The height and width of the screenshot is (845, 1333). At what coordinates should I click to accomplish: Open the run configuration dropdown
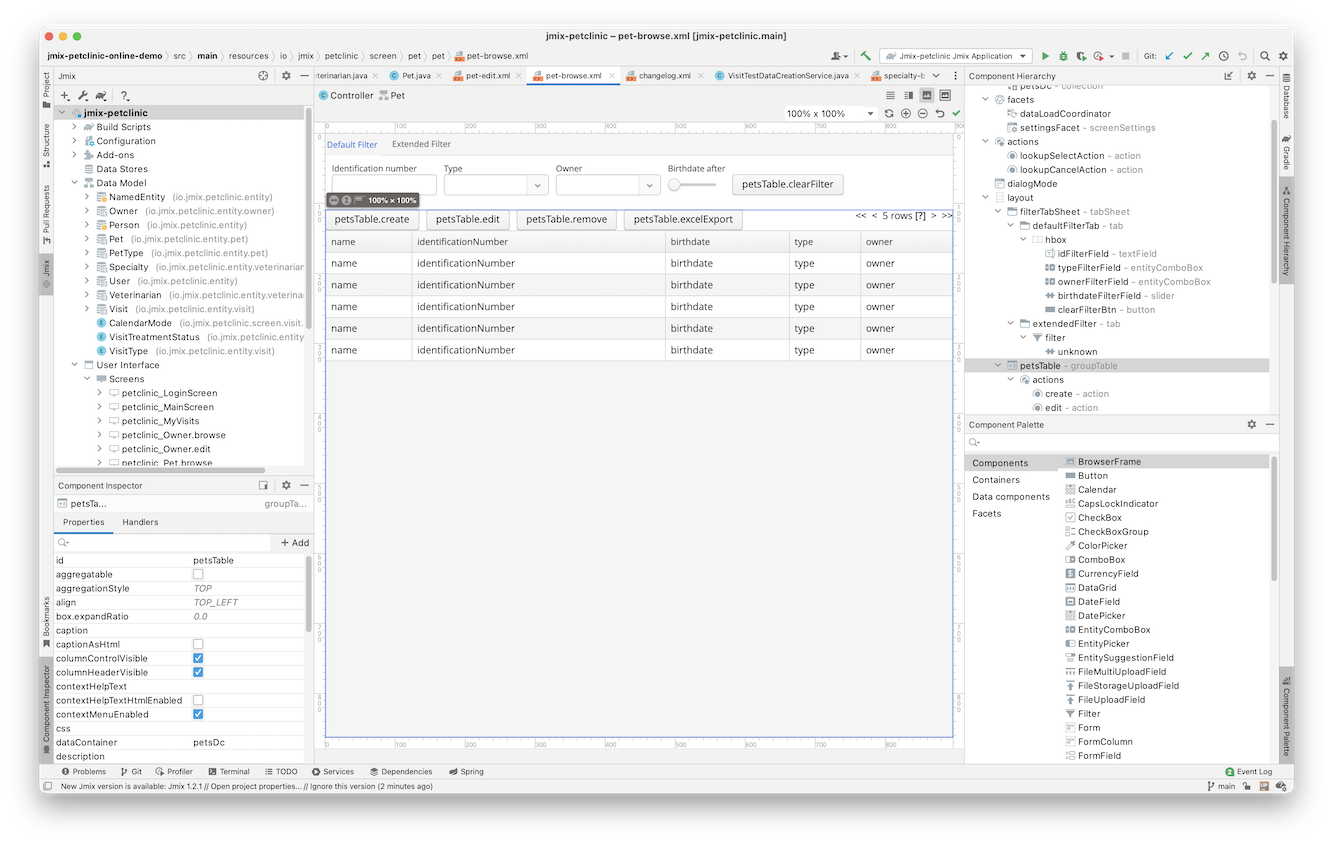(x=1024, y=57)
